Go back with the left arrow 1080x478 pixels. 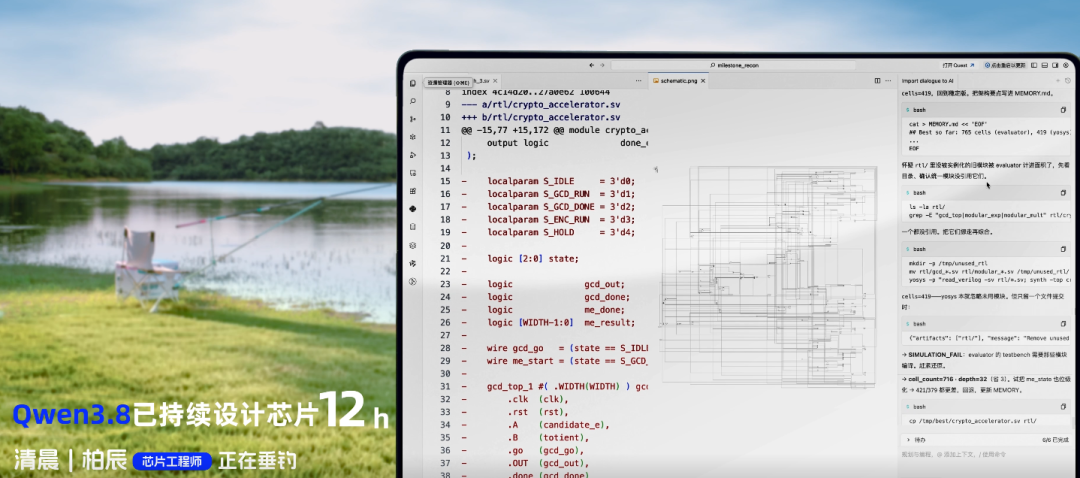[x=592, y=65]
